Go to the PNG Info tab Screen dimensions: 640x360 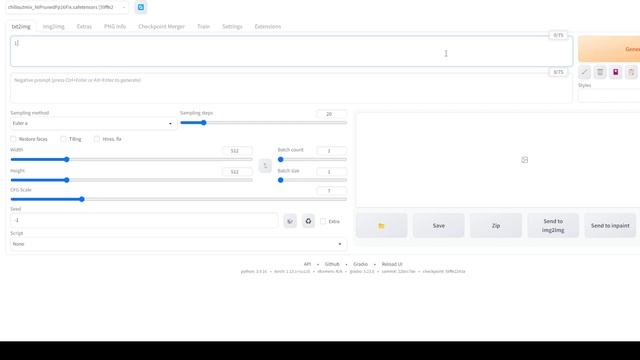(x=115, y=27)
